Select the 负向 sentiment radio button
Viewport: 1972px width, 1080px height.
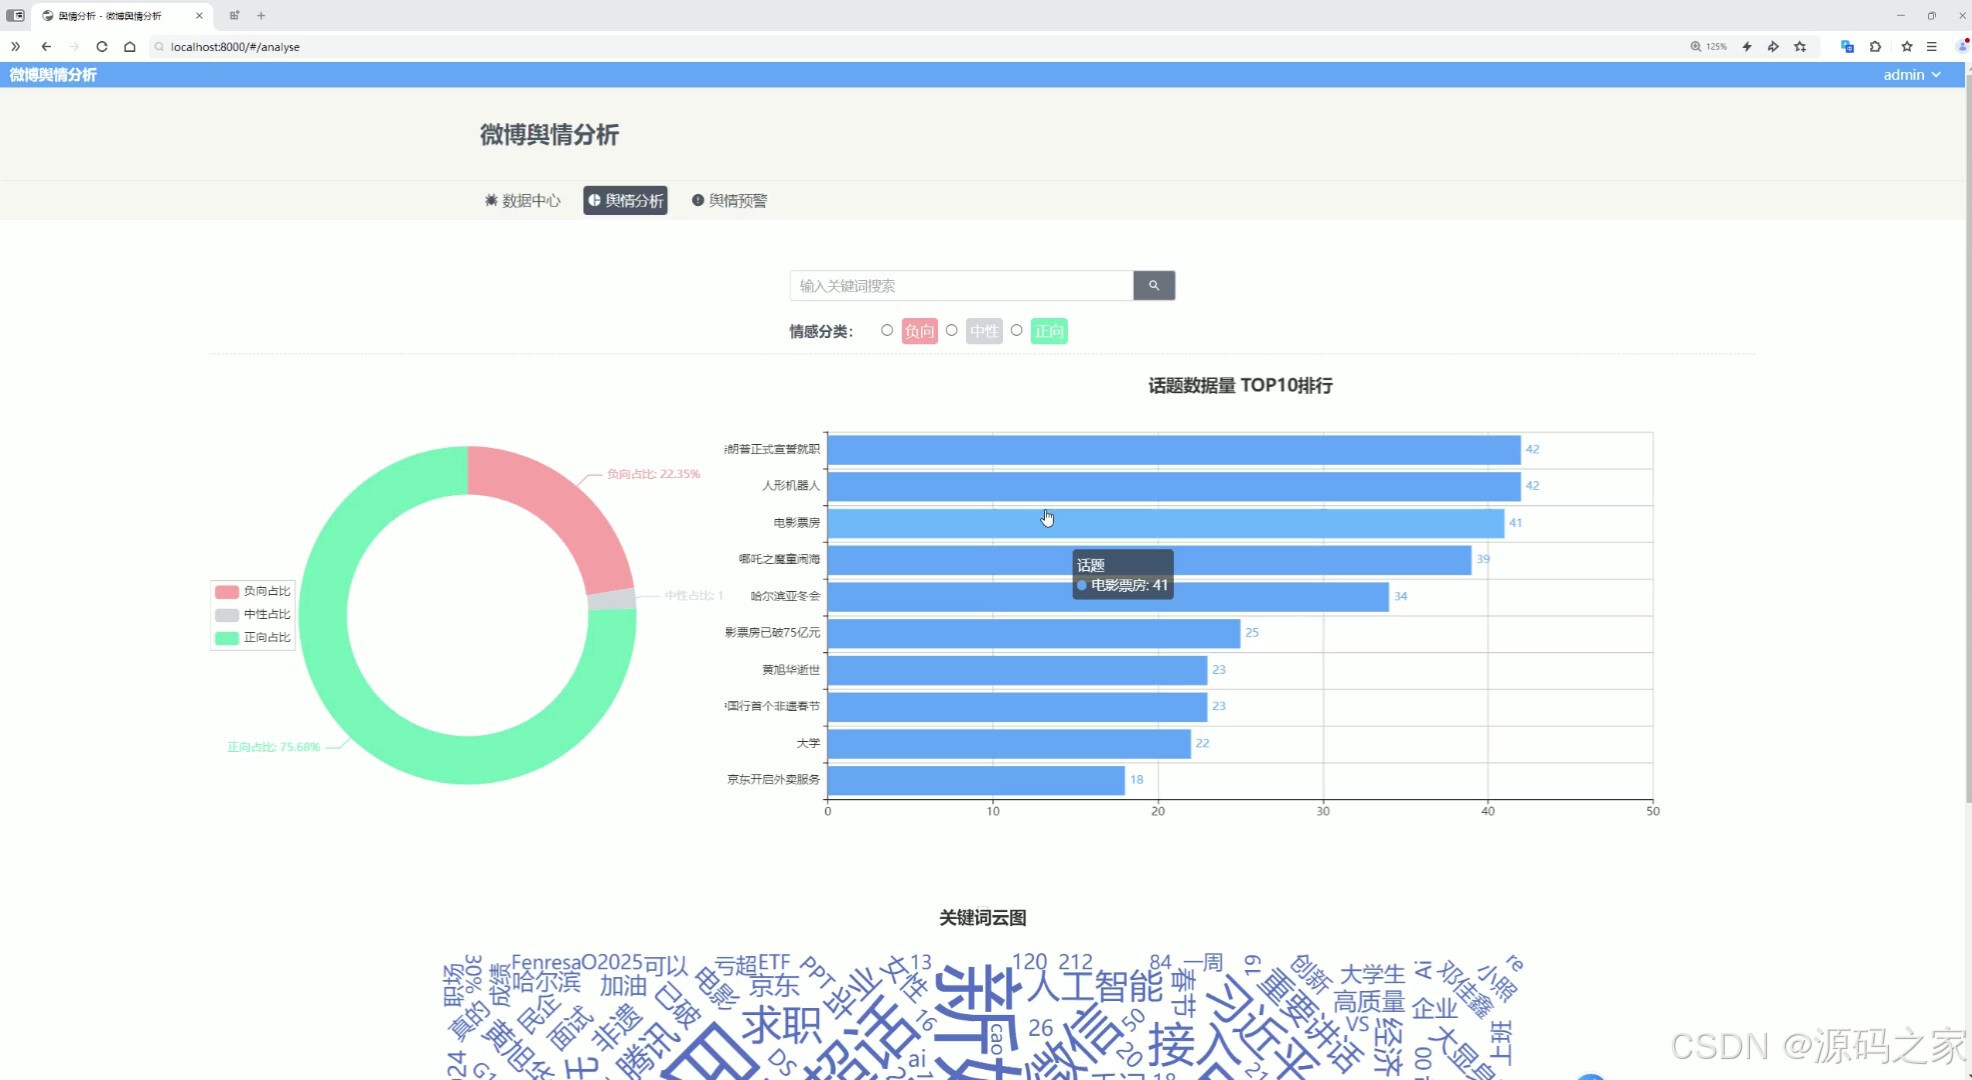click(x=887, y=331)
